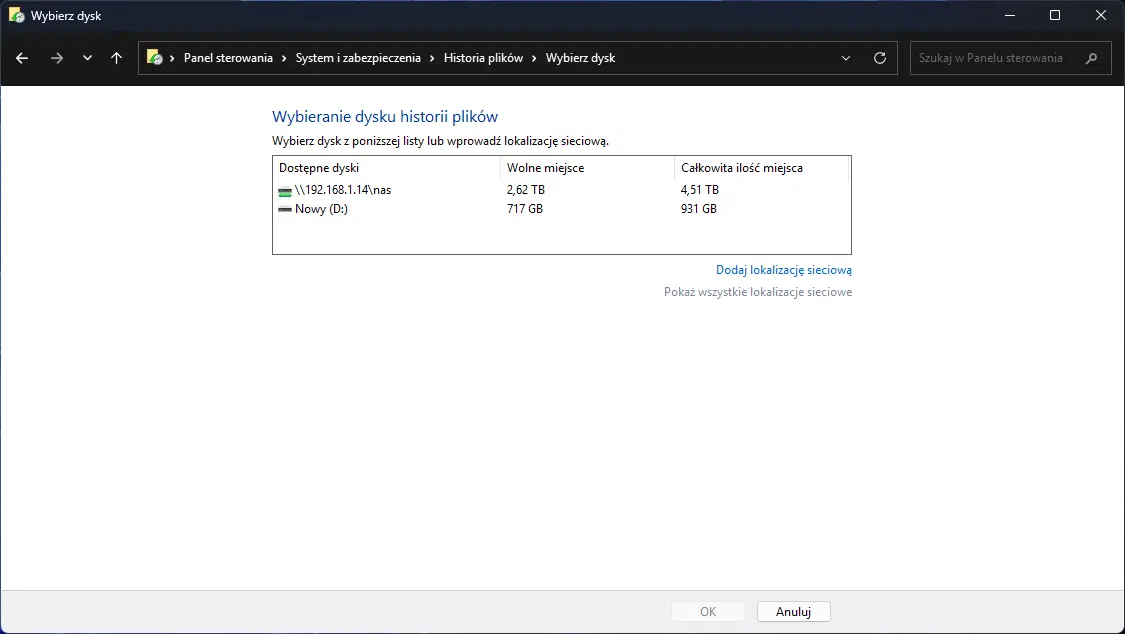Go to 'Historia plików' breadcrumb
This screenshot has width=1125, height=634.
(483, 58)
